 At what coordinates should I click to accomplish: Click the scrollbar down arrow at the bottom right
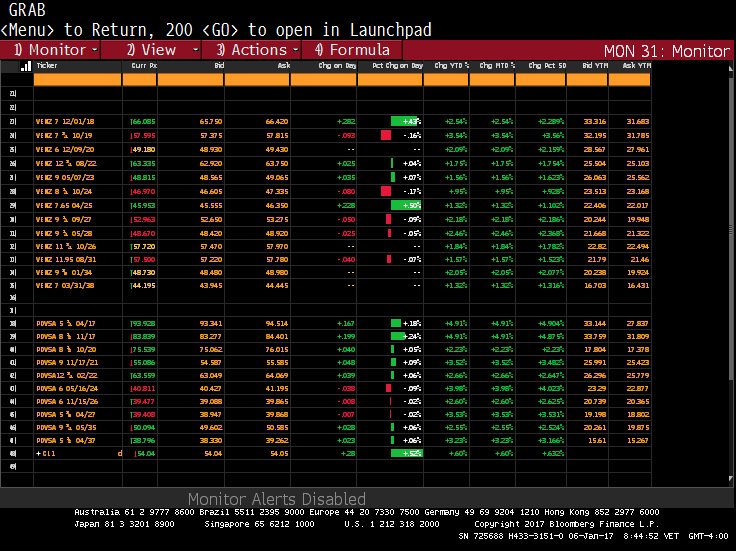coord(730,479)
